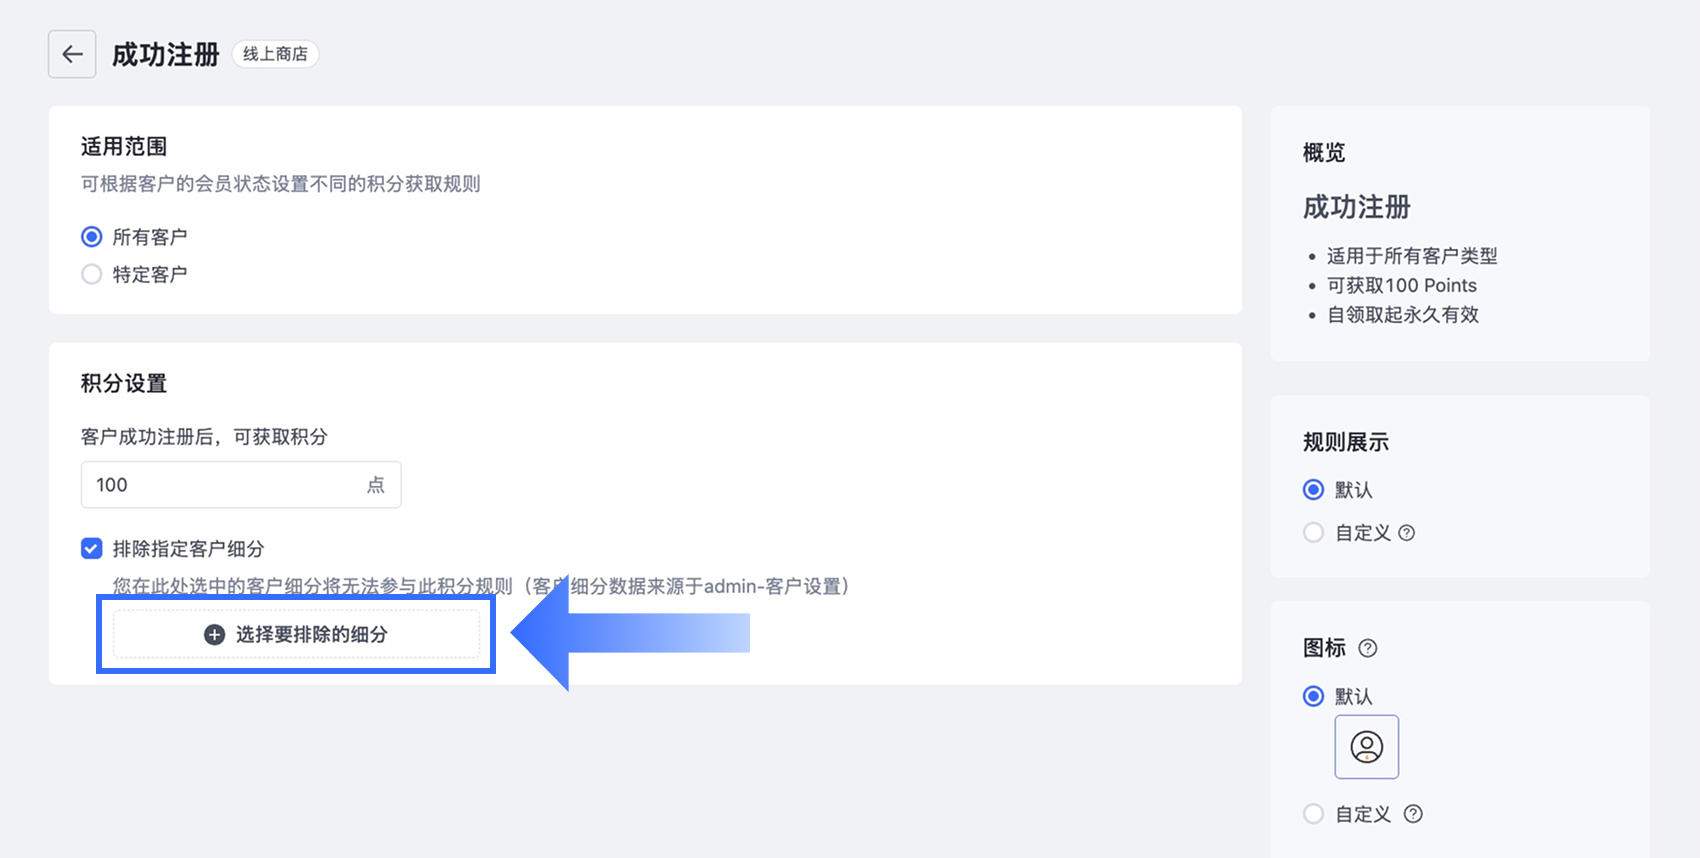The image size is (1700, 858).
Task: Click 选择要排除的细分 button
Action: click(296, 634)
